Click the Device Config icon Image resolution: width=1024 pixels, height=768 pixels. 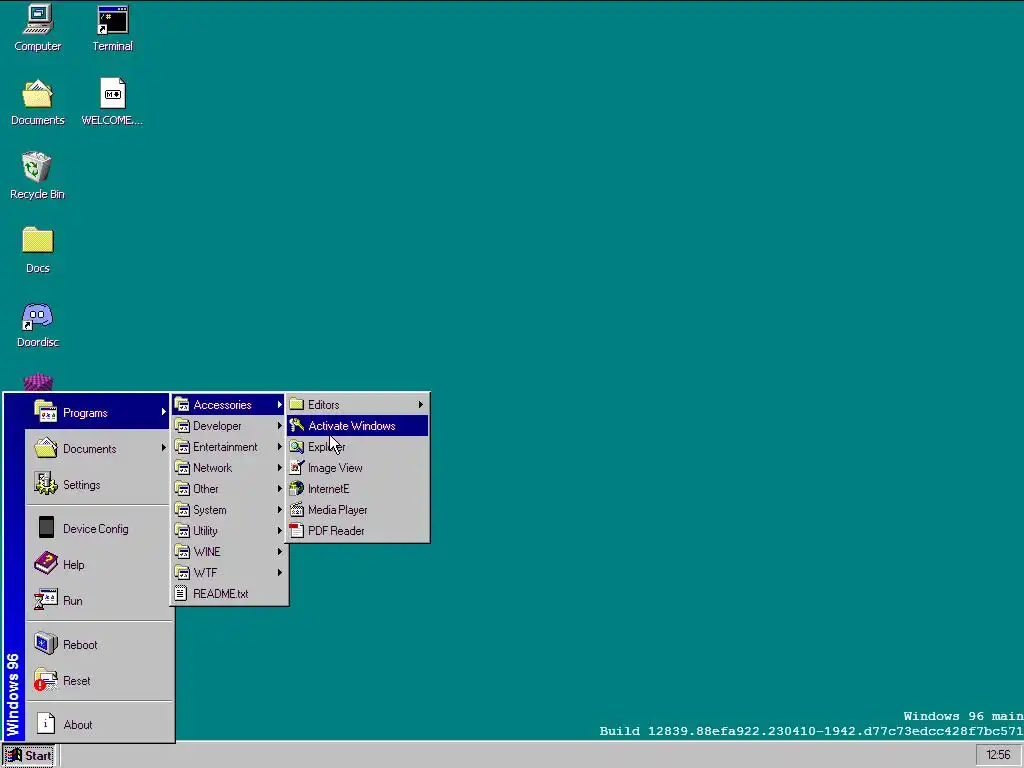tap(46, 528)
